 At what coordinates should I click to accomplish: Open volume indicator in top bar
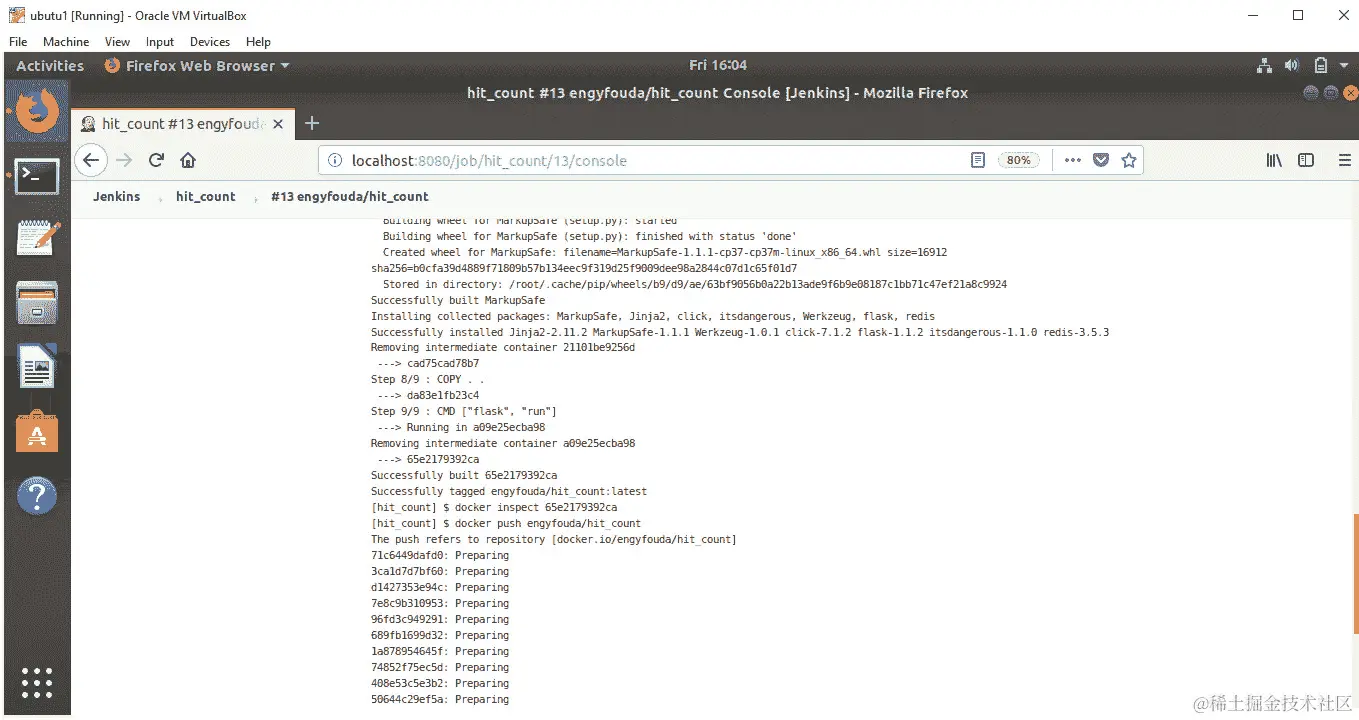point(1292,66)
